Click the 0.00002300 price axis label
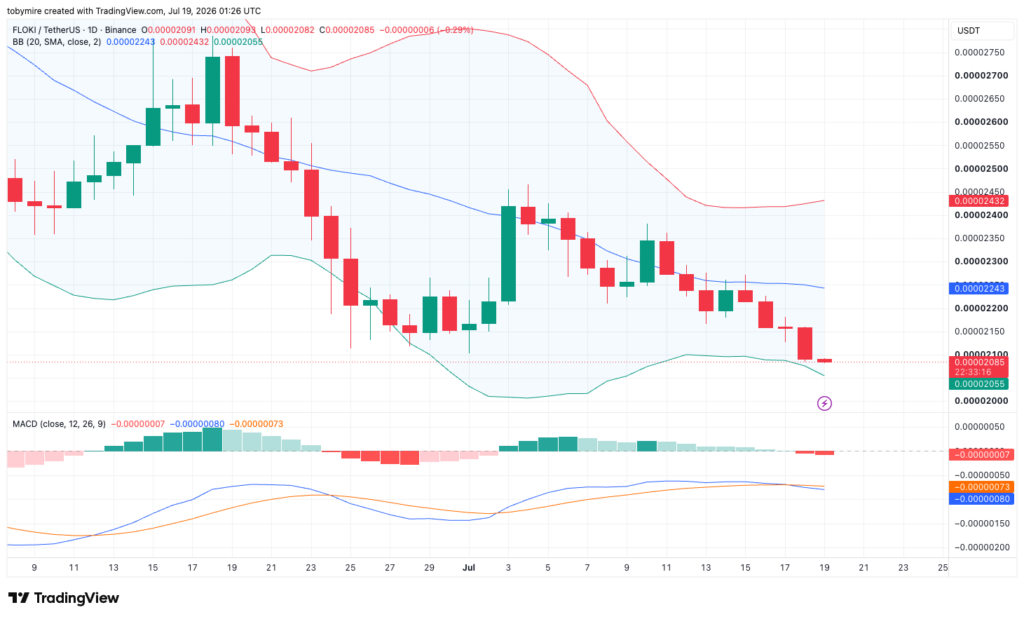Image resolution: width=1024 pixels, height=619 pixels. point(981,261)
